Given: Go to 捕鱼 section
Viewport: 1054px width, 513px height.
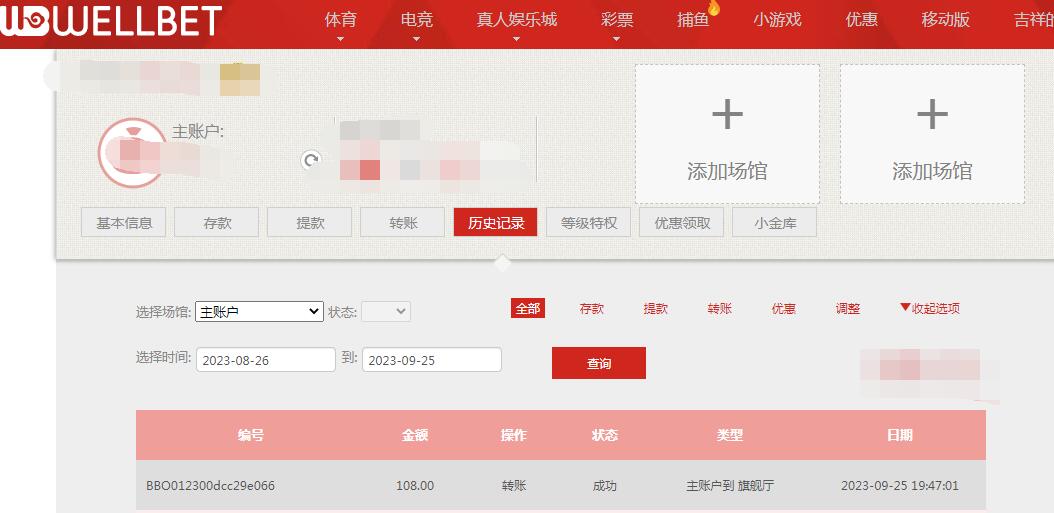Looking at the screenshot, I should tap(693, 20).
